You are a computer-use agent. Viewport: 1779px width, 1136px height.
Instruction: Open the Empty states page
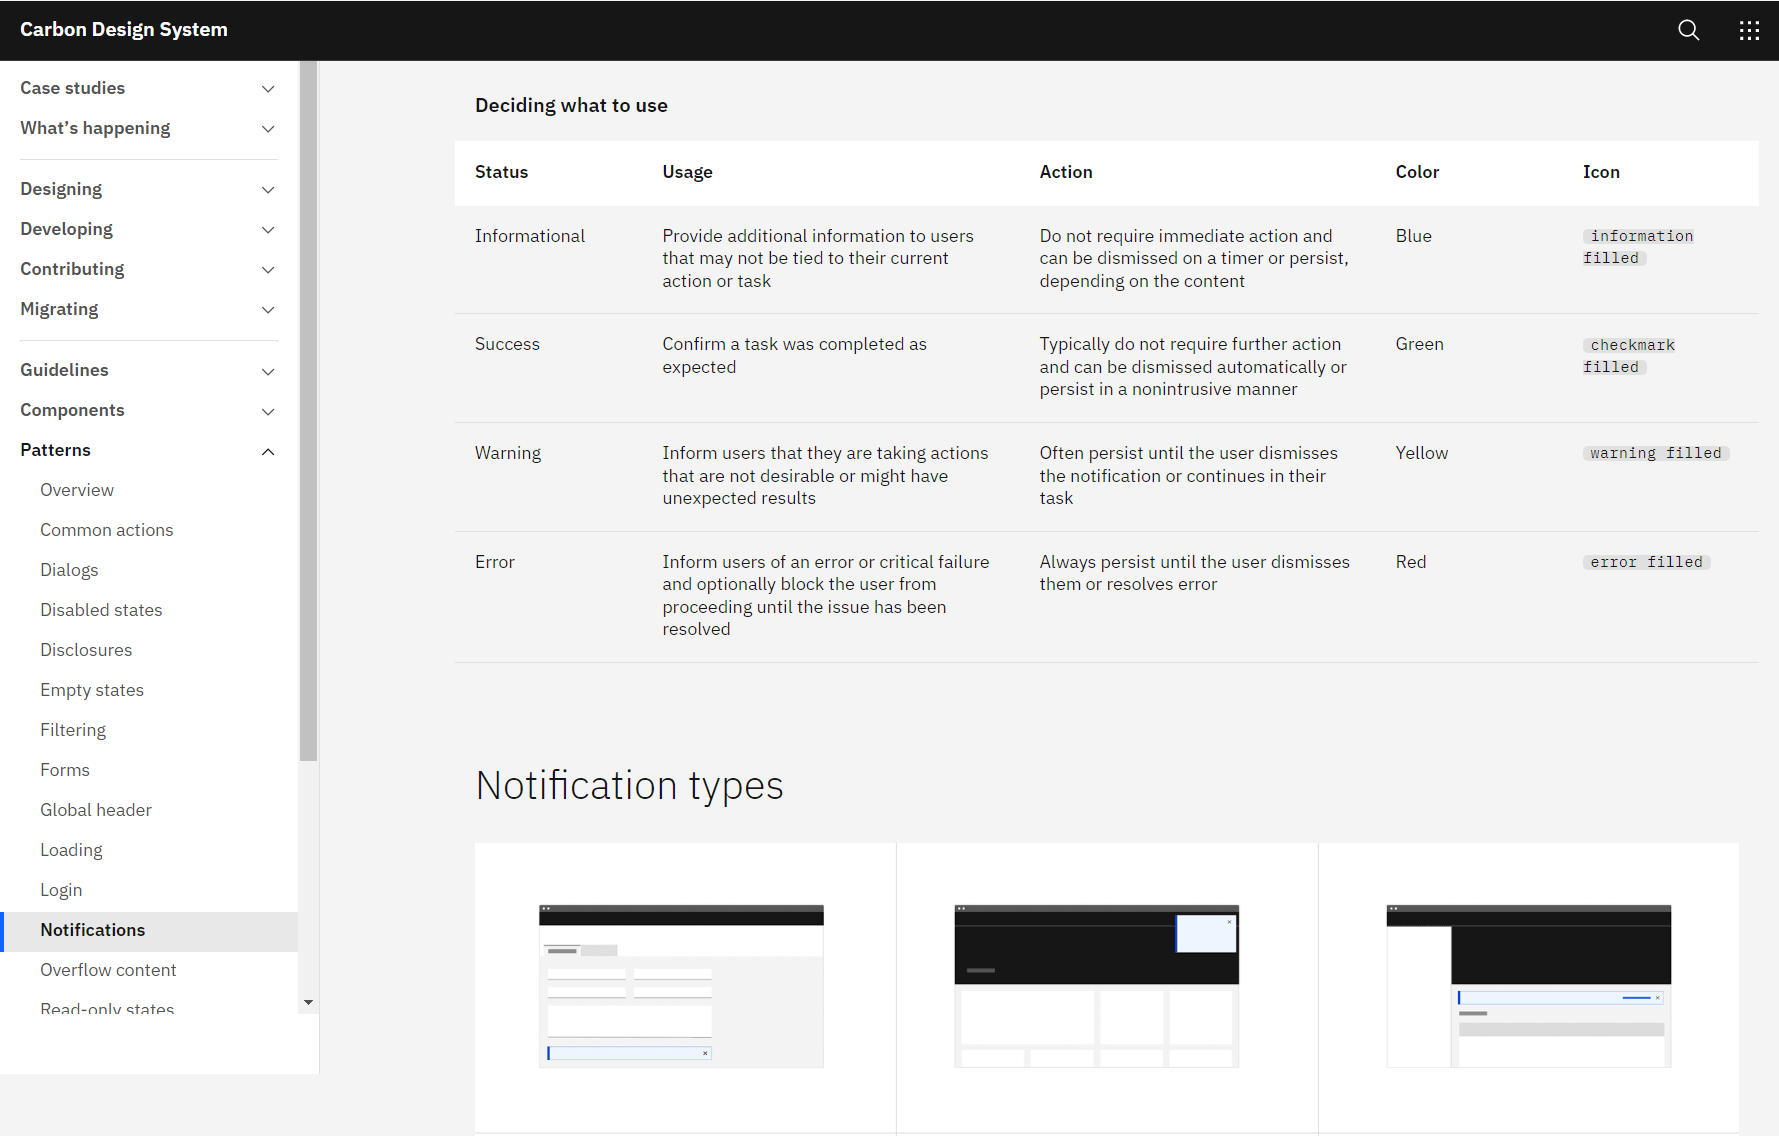pyautogui.click(x=92, y=689)
